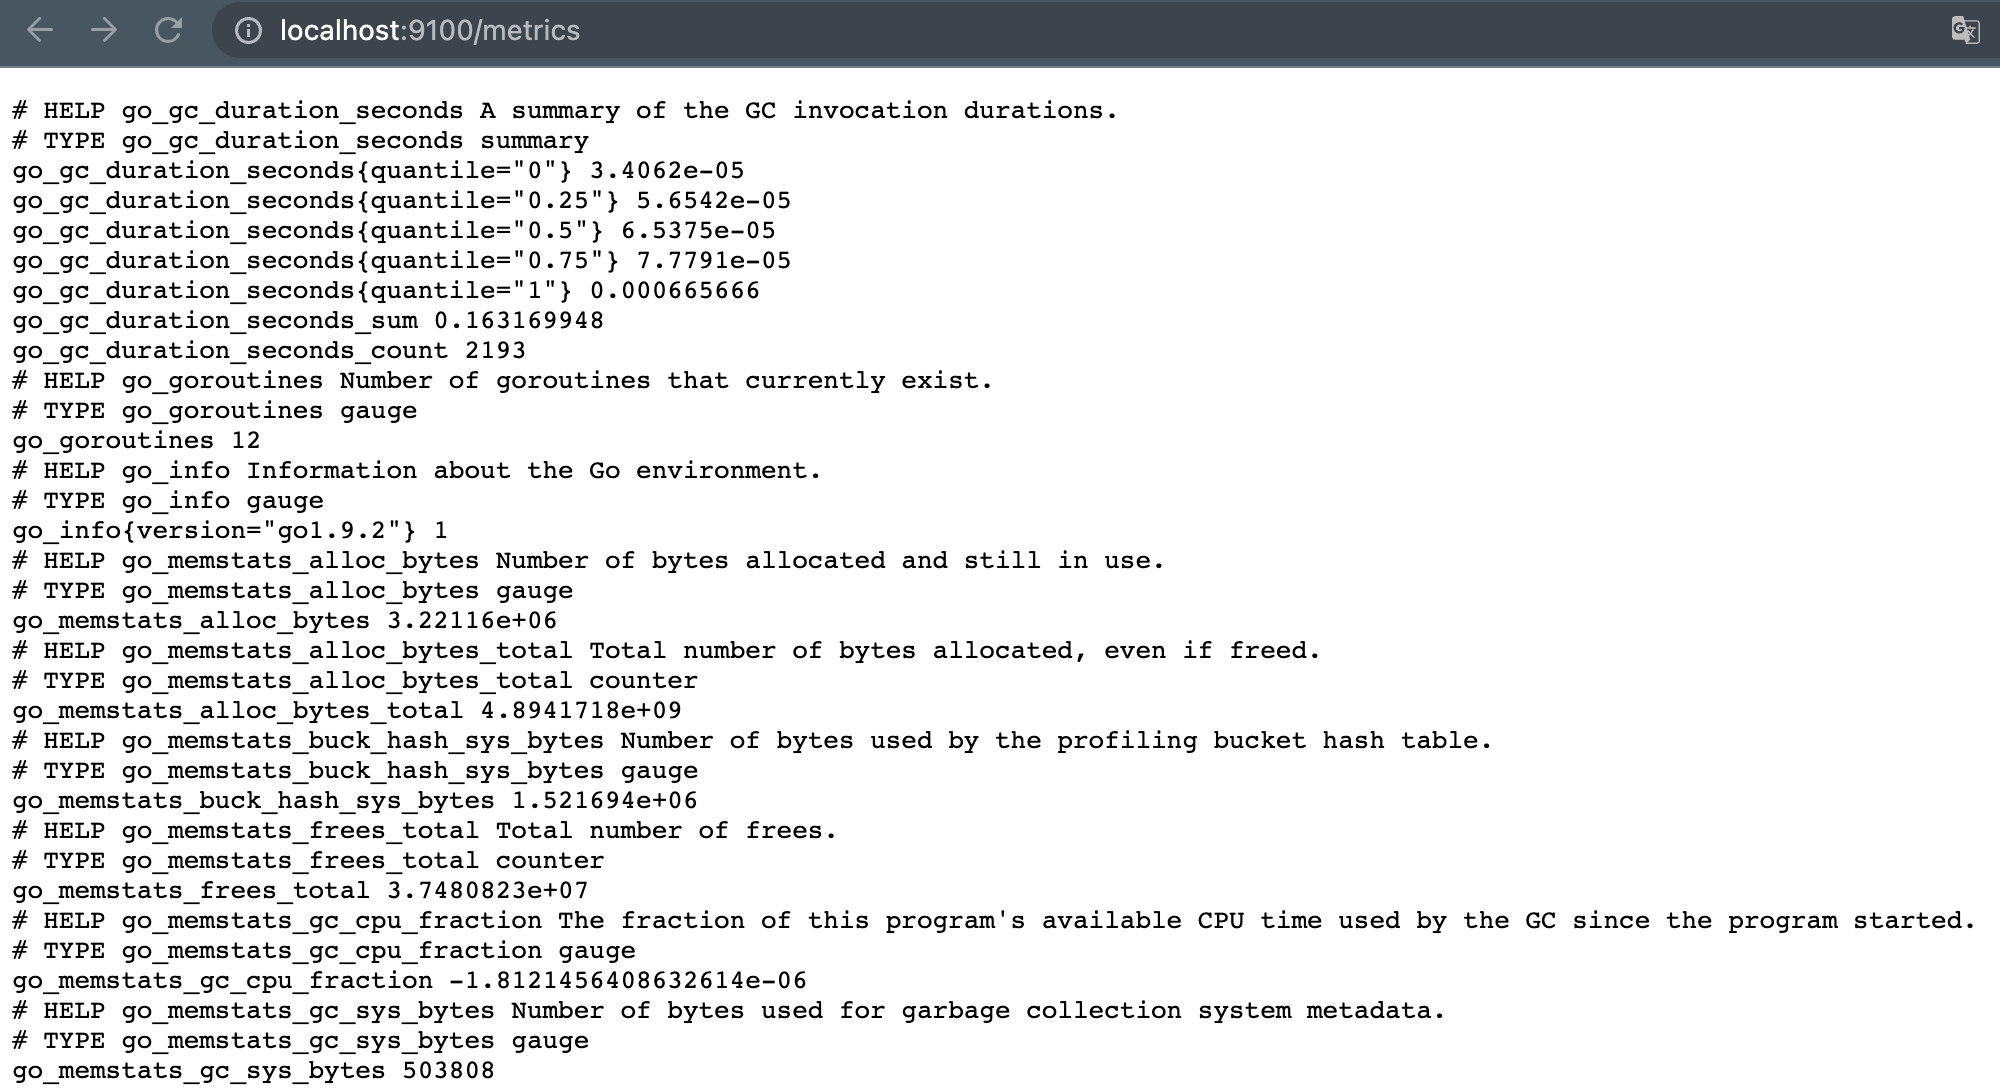Click the go_info version go1.9.2 line
This screenshot has height=1088, width=2000.
[x=230, y=531]
